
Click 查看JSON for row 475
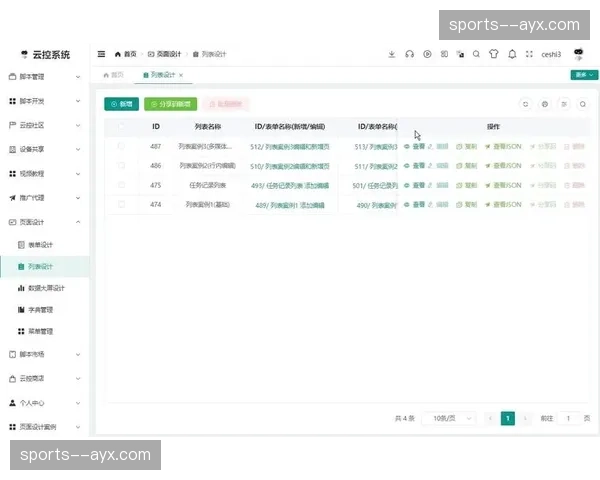point(503,185)
